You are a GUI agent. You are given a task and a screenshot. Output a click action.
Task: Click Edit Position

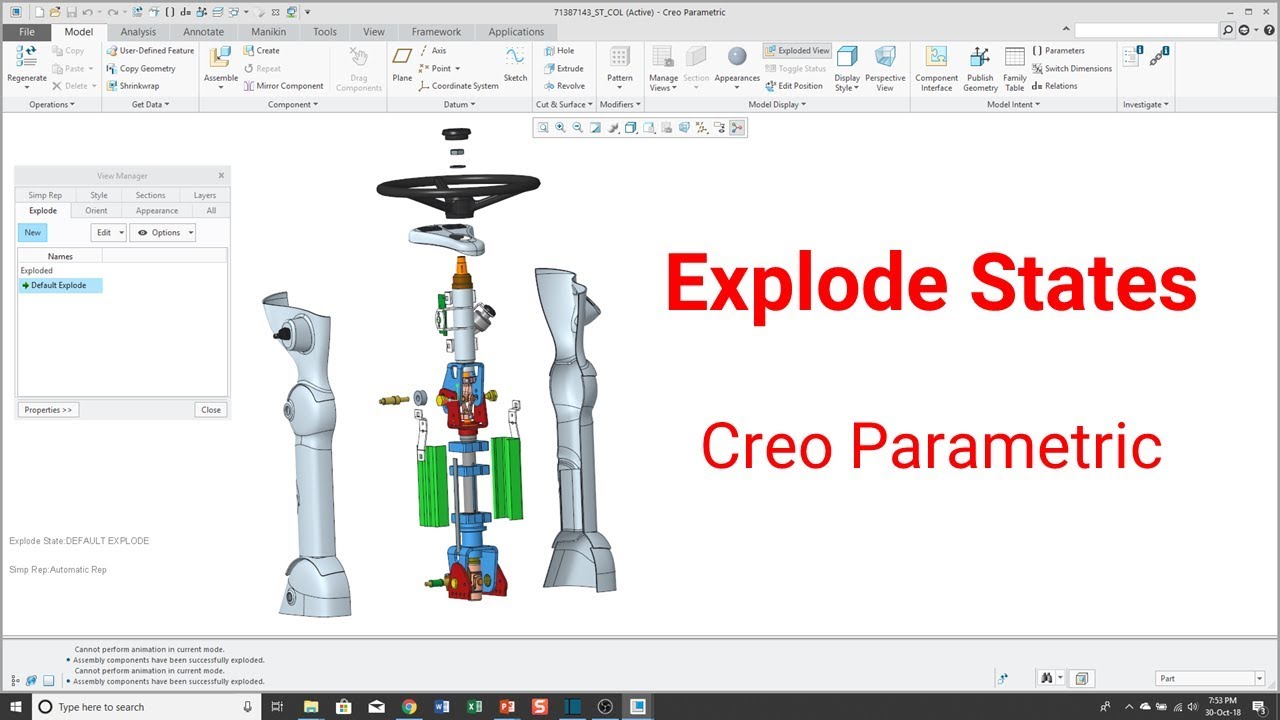(x=794, y=86)
